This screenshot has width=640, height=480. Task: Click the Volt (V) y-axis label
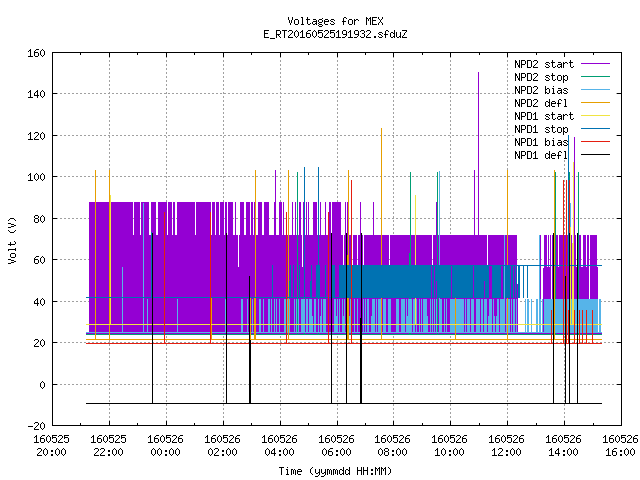coord(13,240)
